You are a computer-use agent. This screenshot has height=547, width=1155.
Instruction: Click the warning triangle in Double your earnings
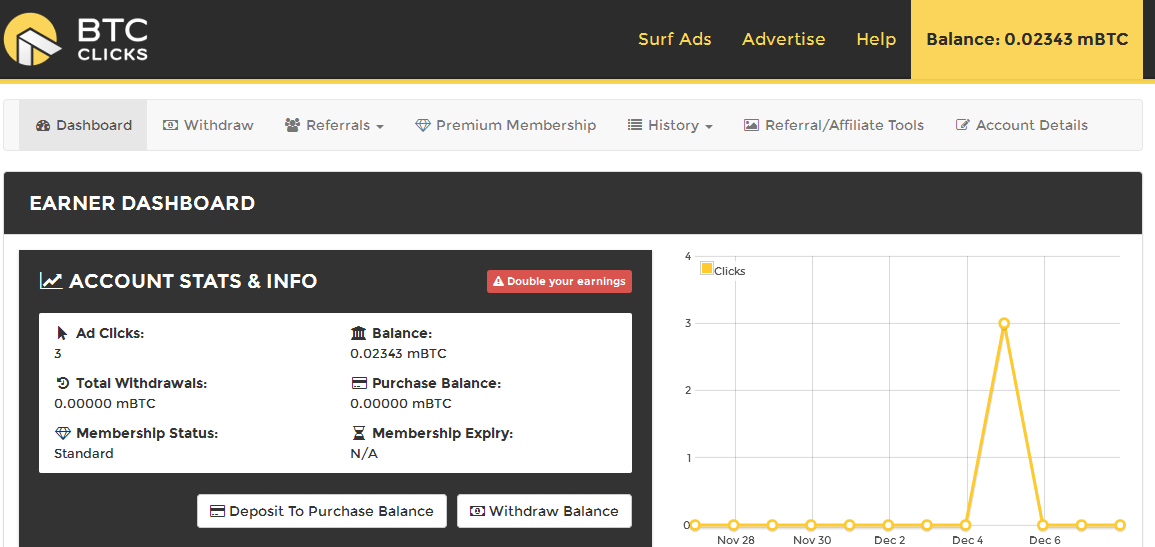(498, 281)
